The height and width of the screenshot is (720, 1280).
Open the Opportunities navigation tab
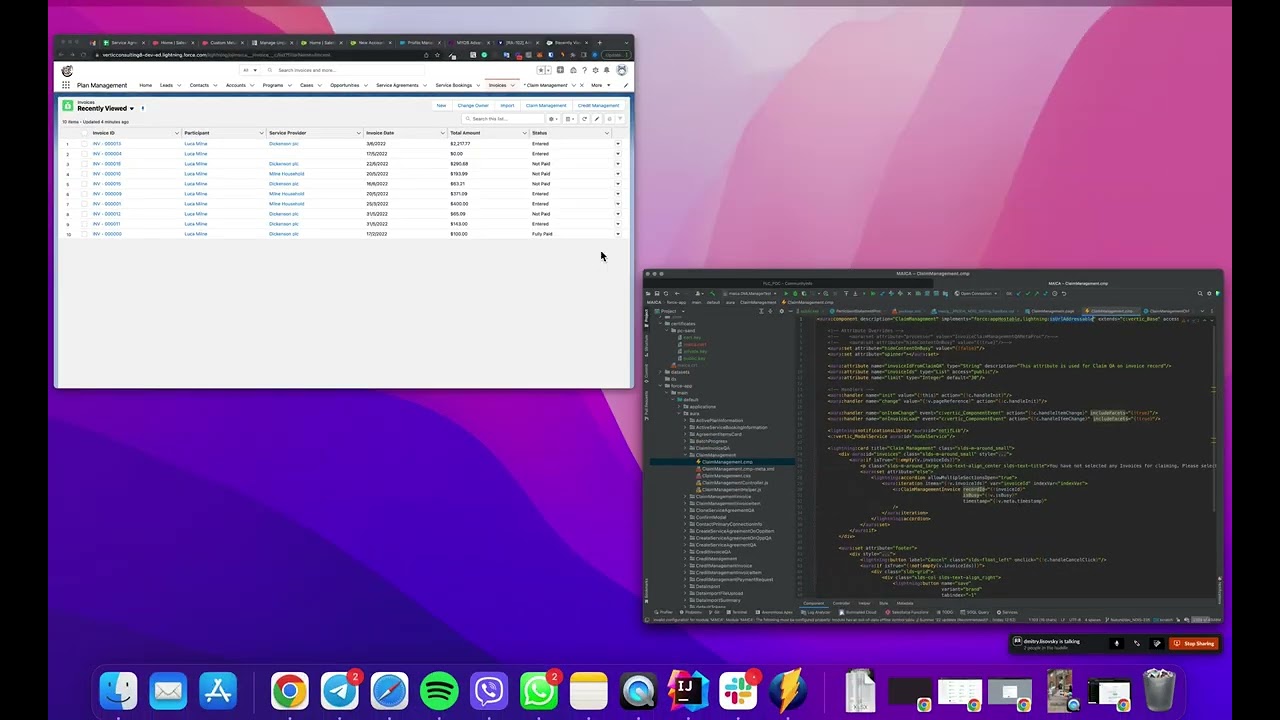[344, 85]
